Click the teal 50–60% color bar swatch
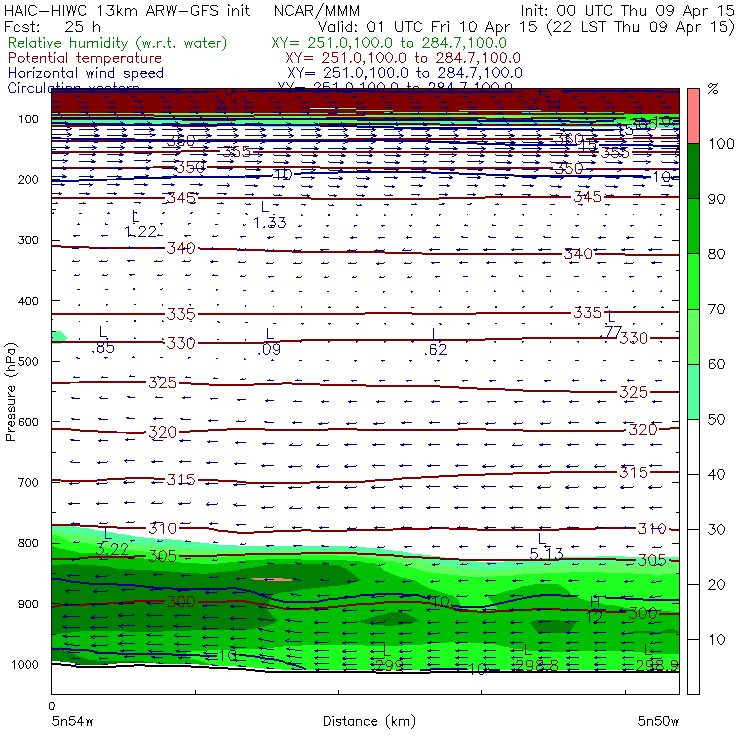 click(693, 392)
